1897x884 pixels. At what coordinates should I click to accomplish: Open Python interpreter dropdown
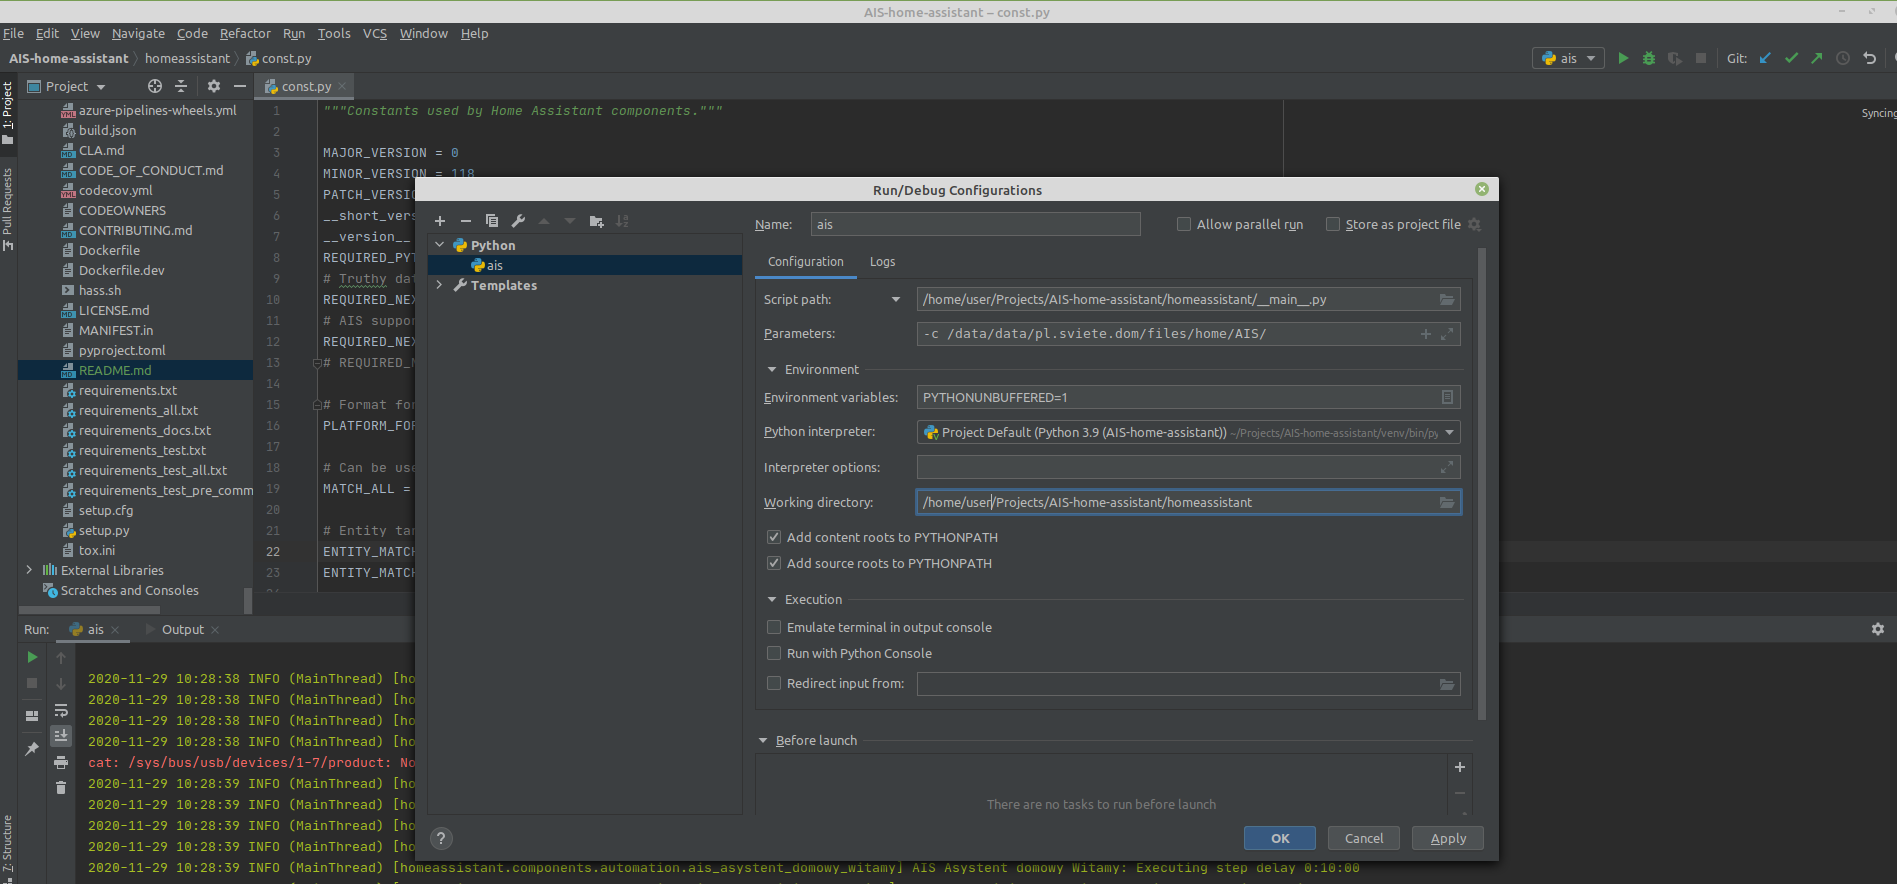click(1449, 433)
